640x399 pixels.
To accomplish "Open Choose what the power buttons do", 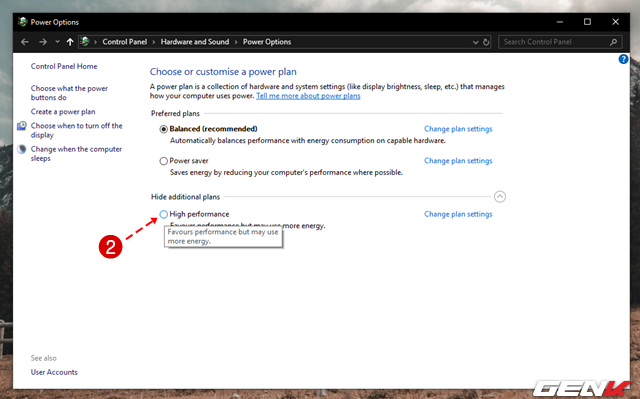I will [69, 93].
